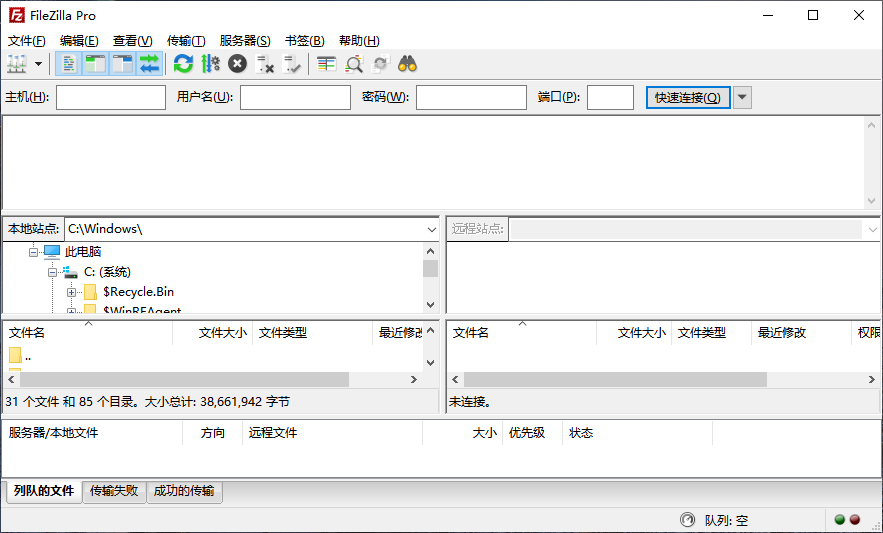This screenshot has height=533, width=883.
Task: Open 查看(V) menu
Action: (x=132, y=41)
